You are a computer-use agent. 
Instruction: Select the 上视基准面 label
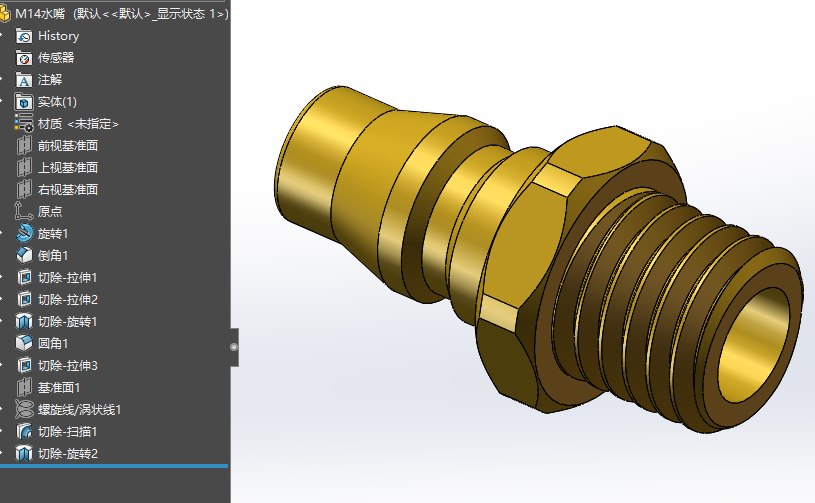pos(68,167)
